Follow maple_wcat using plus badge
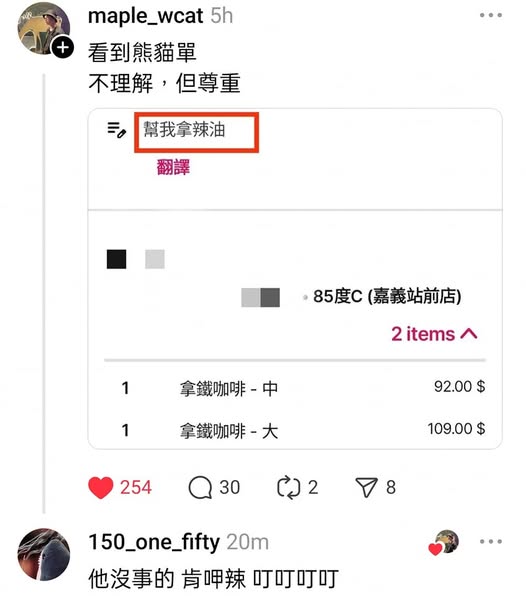This screenshot has height=596, width=526. click(63, 48)
